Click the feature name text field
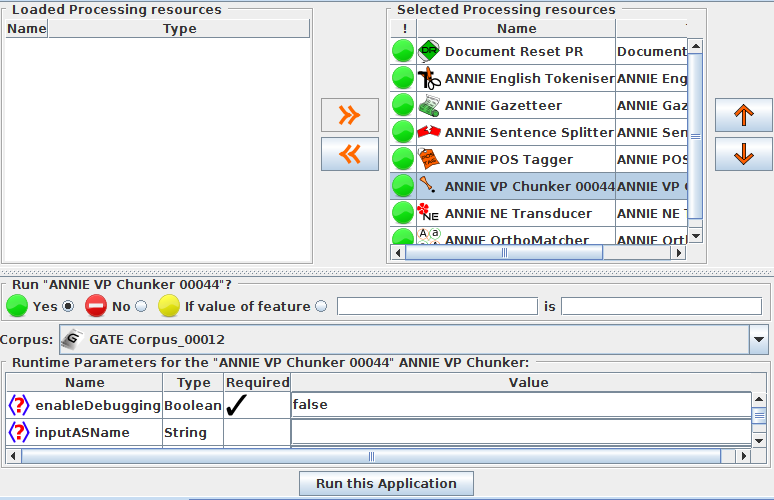774x500 pixels. click(x=438, y=306)
